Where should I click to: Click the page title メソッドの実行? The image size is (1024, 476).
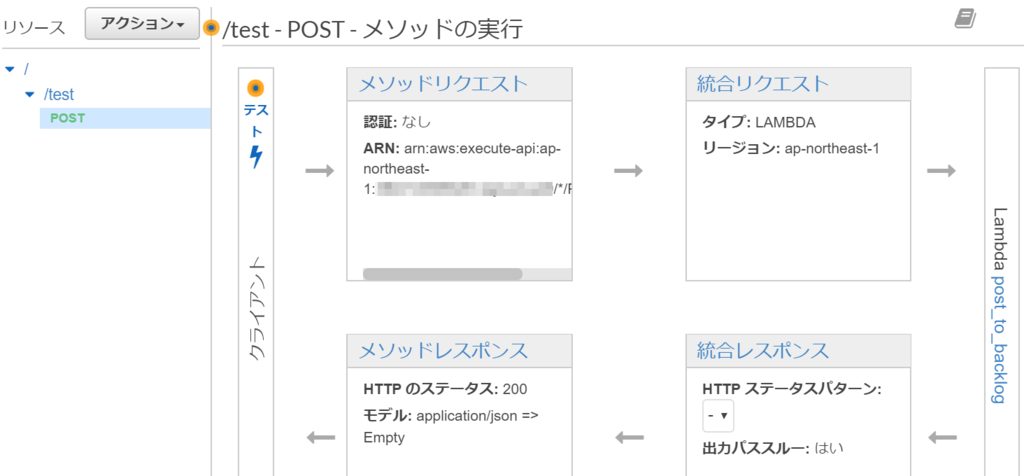[x=442, y=29]
